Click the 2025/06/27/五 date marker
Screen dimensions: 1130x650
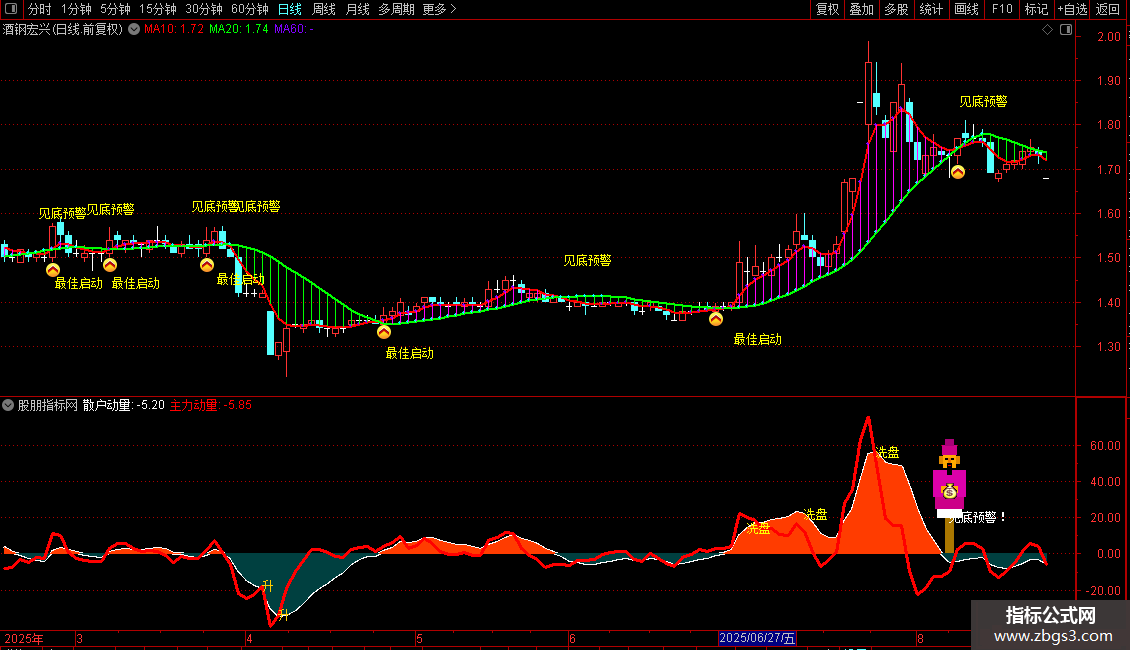coord(757,638)
